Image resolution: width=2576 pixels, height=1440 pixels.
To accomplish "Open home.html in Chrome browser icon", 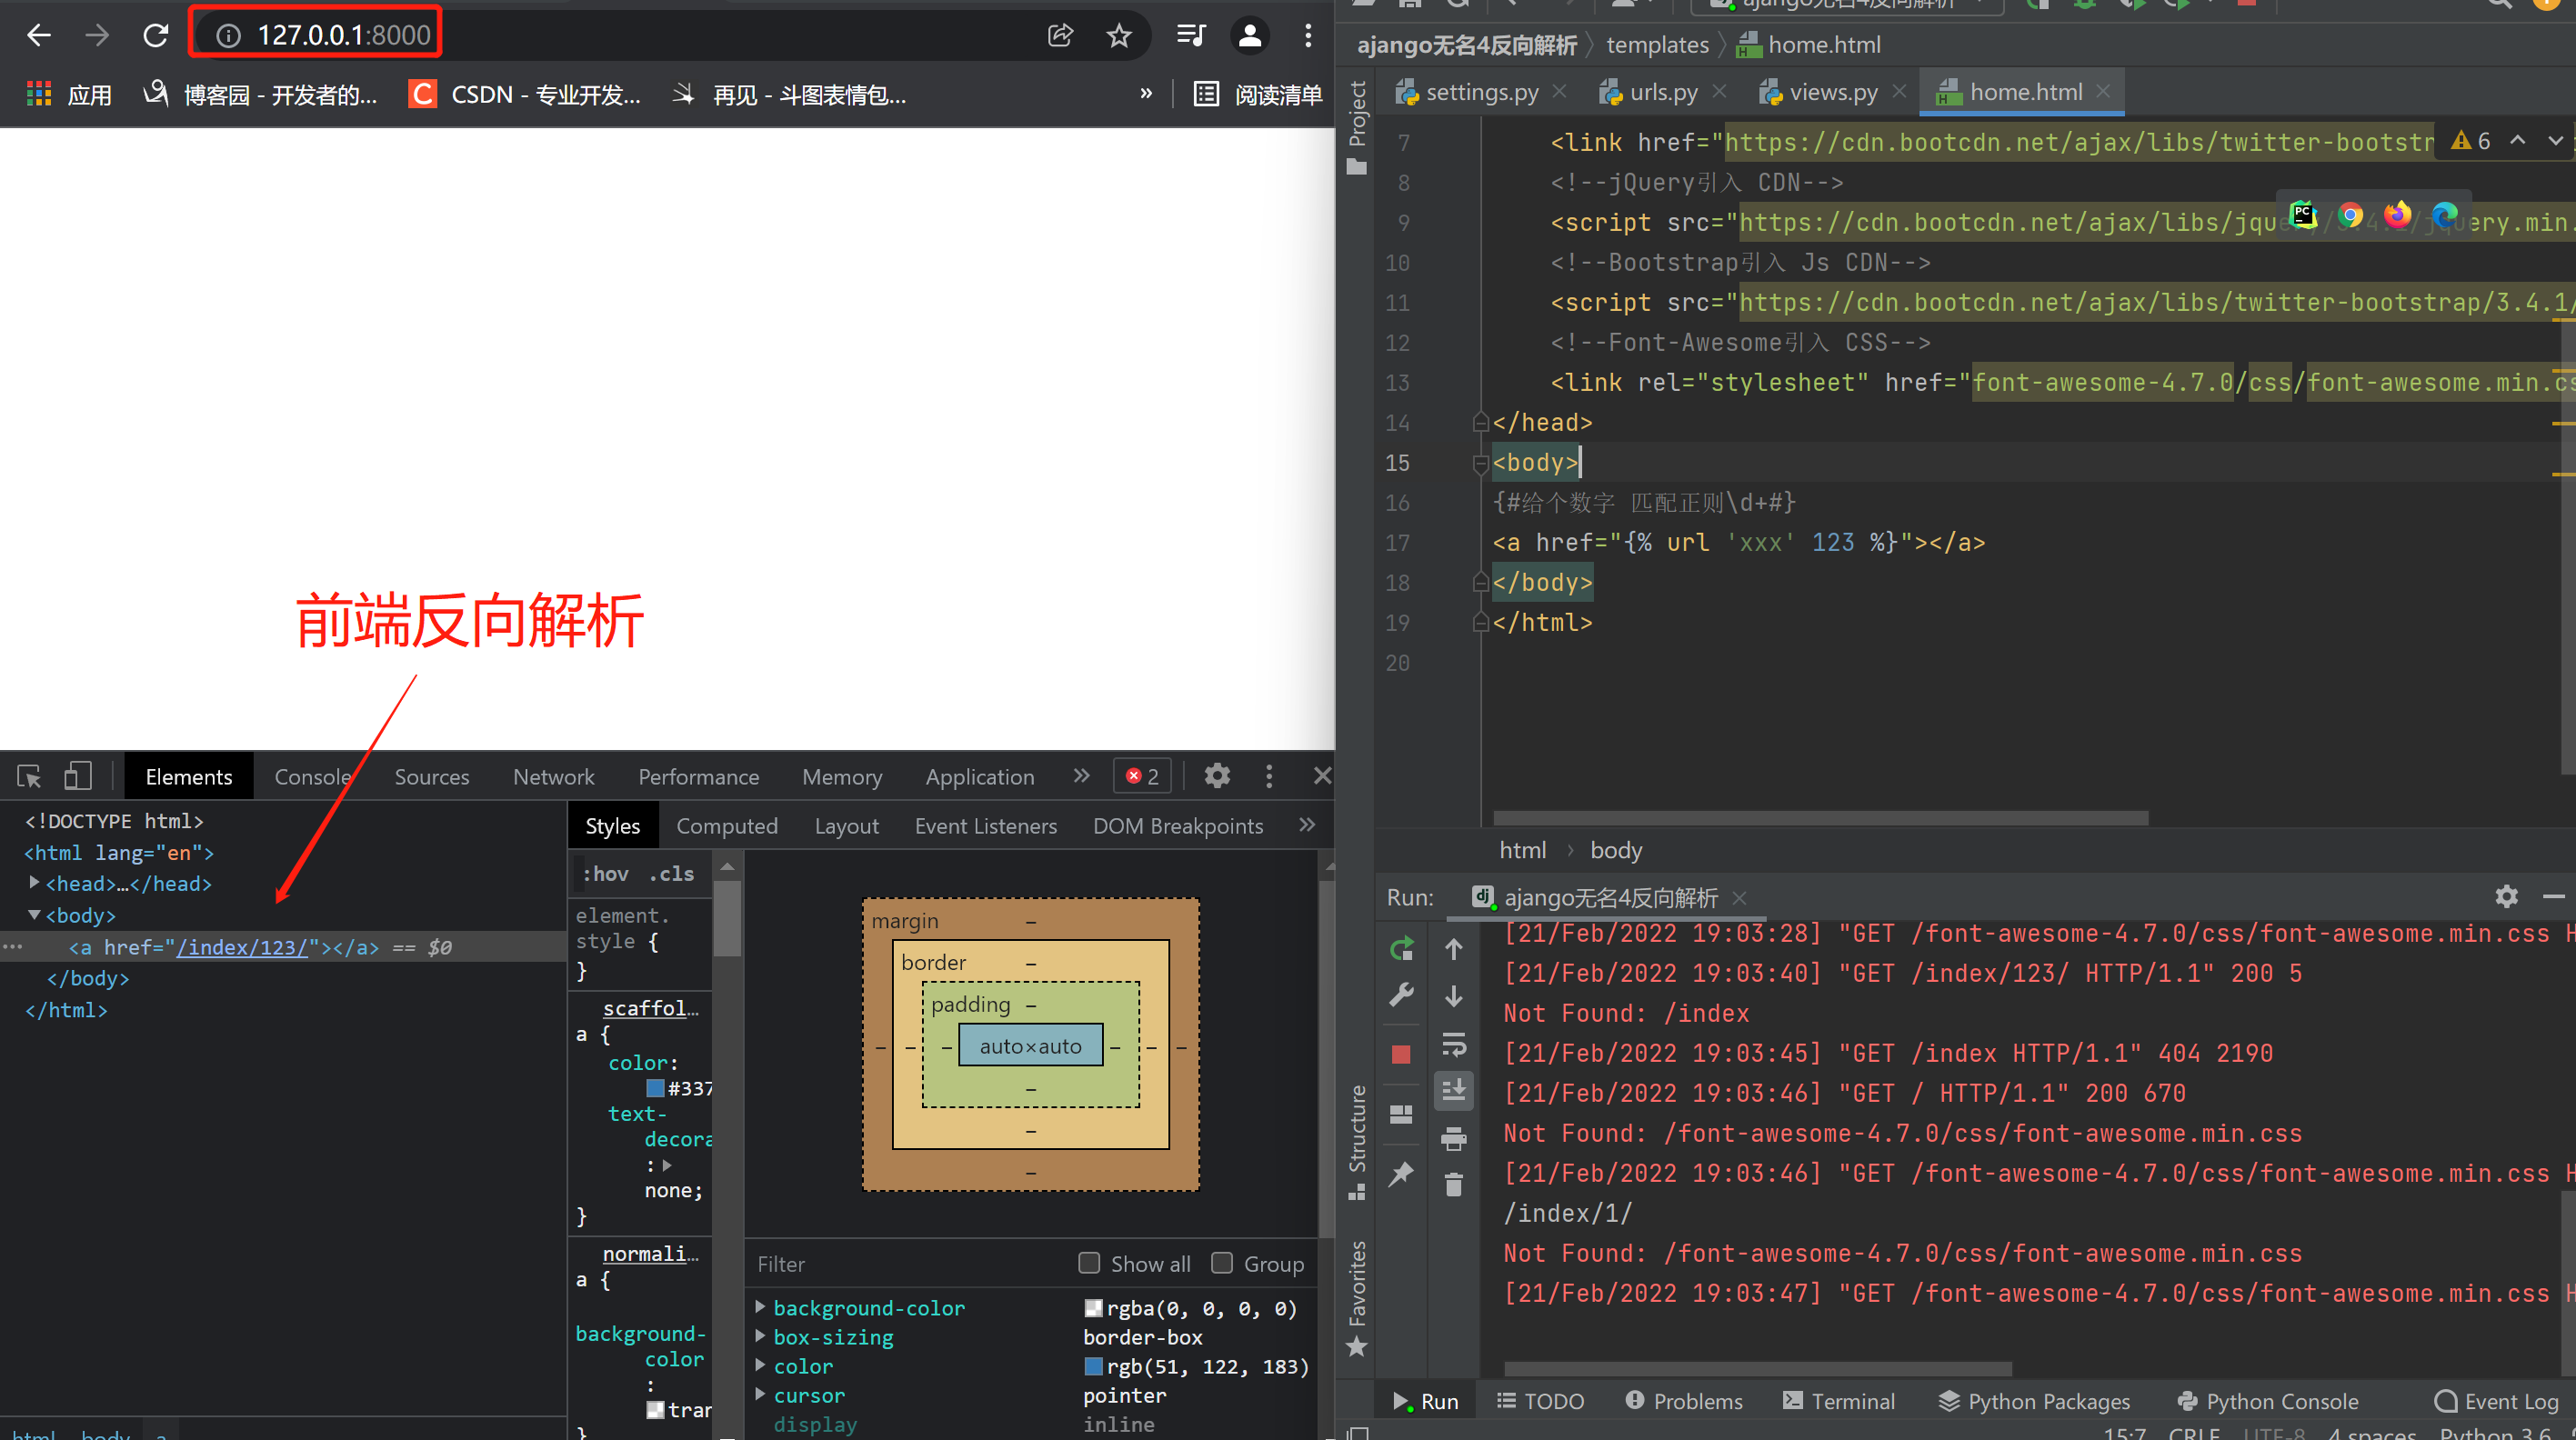I will [2350, 214].
